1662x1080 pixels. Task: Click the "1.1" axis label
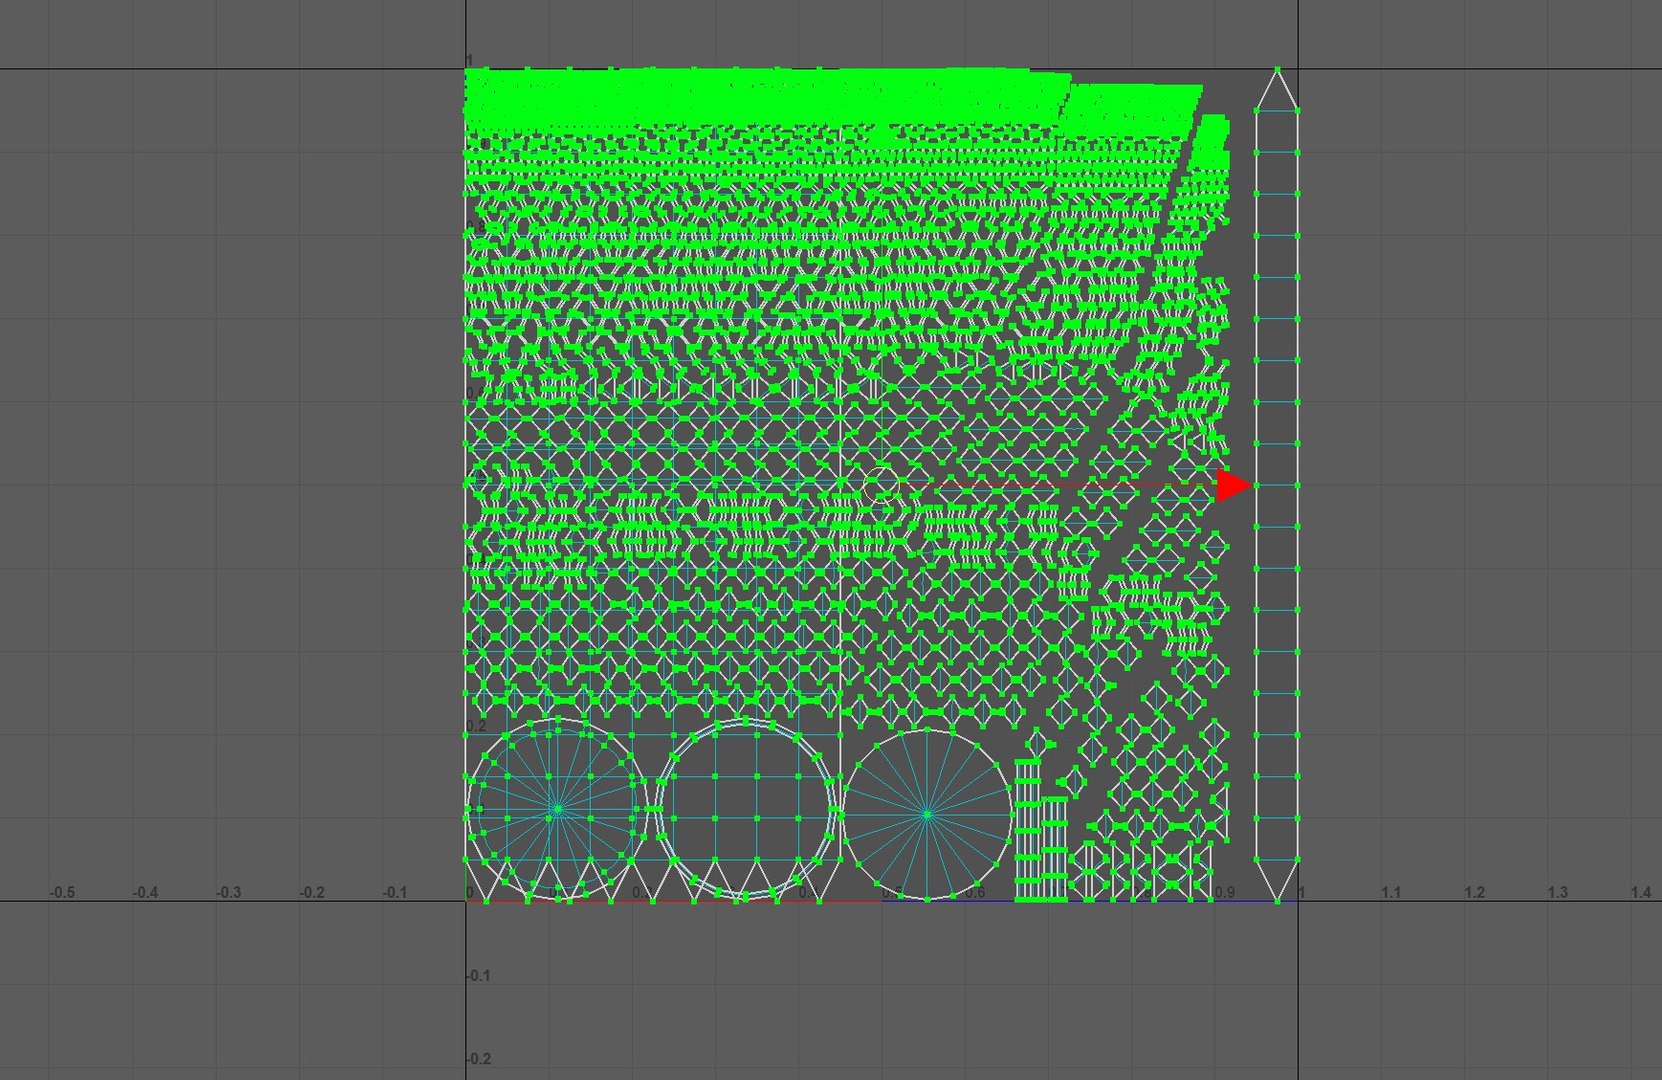click(x=1391, y=892)
